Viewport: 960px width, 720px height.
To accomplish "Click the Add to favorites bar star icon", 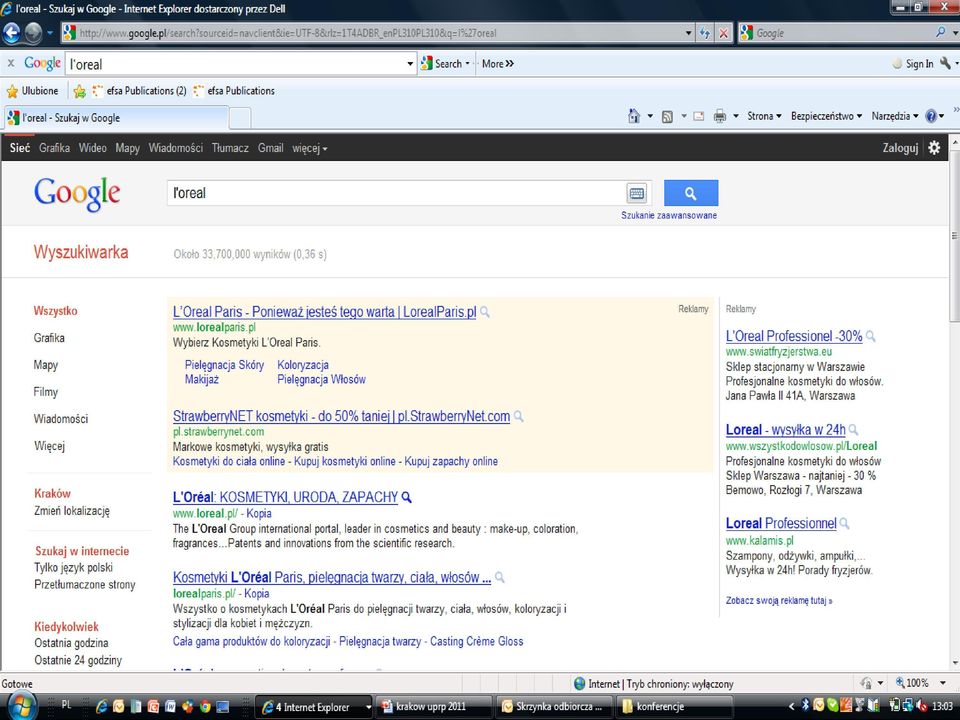I will coord(79,91).
